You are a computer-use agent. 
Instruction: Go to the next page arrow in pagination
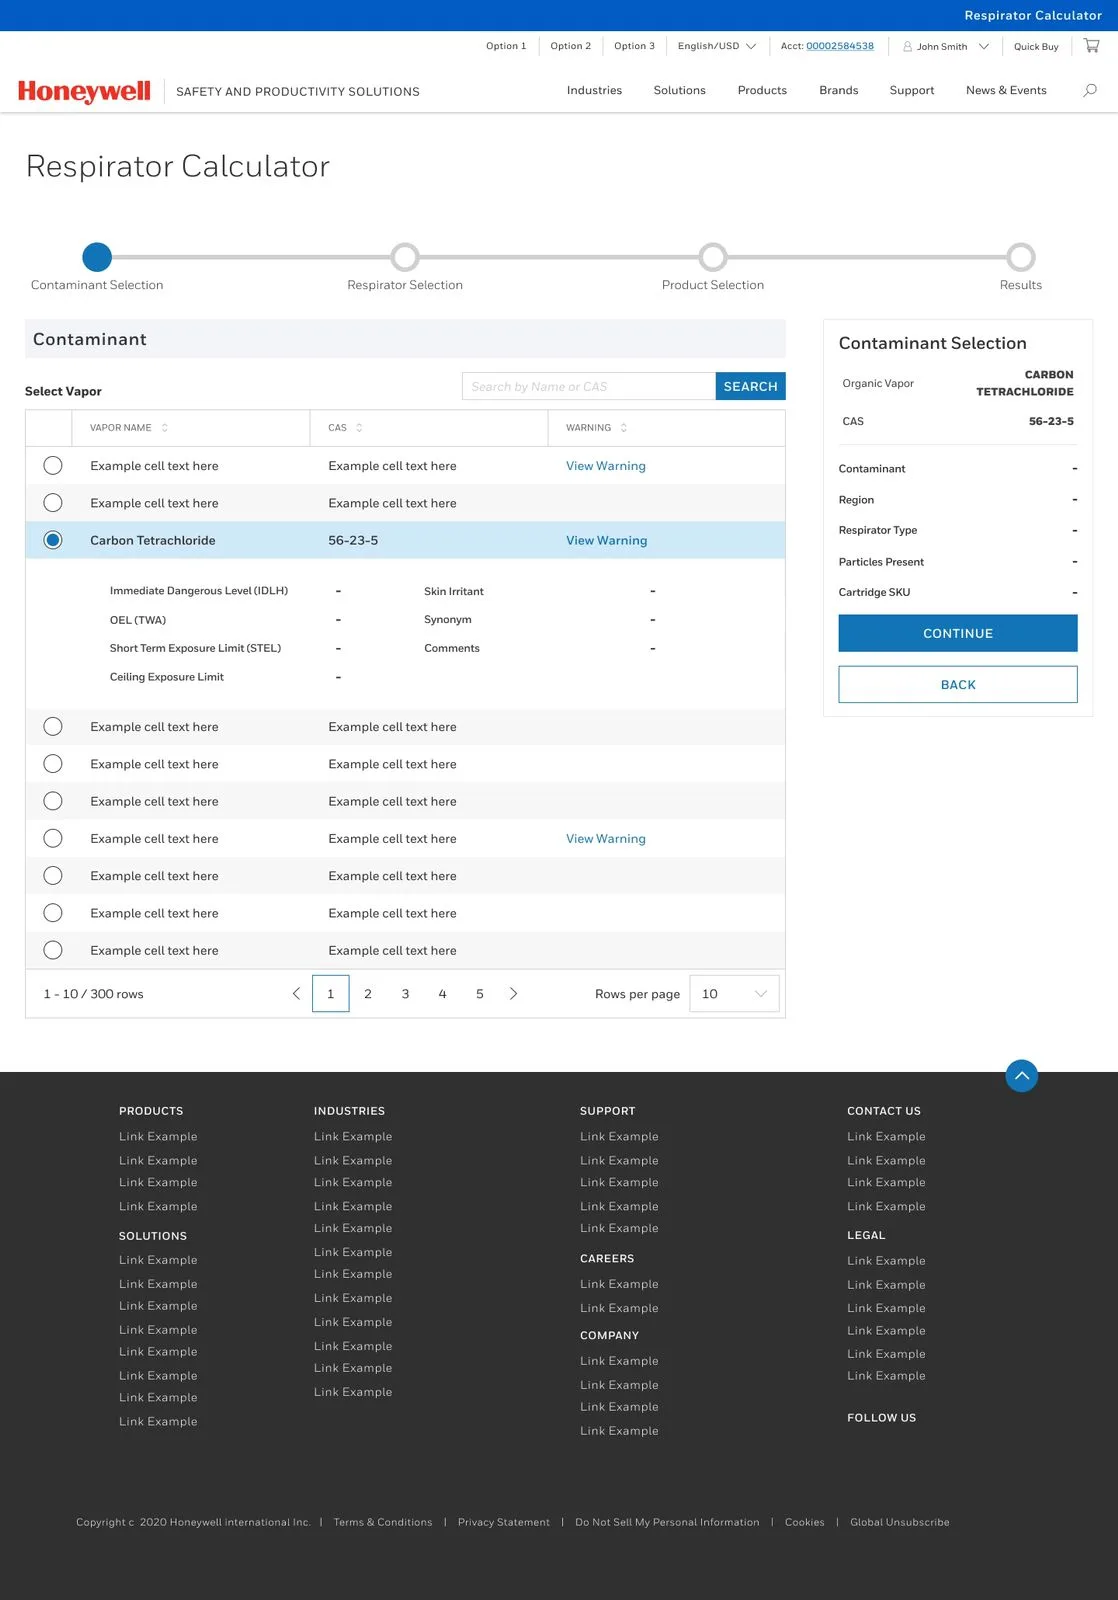(513, 994)
